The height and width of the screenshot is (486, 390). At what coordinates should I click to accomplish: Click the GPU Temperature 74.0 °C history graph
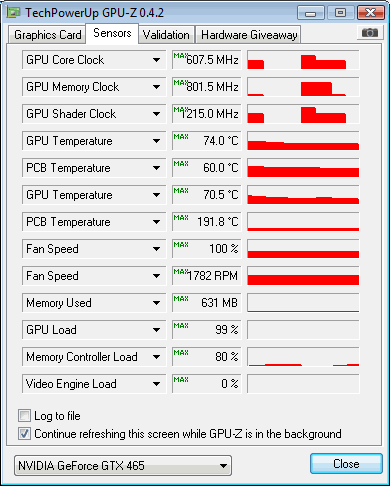303,141
